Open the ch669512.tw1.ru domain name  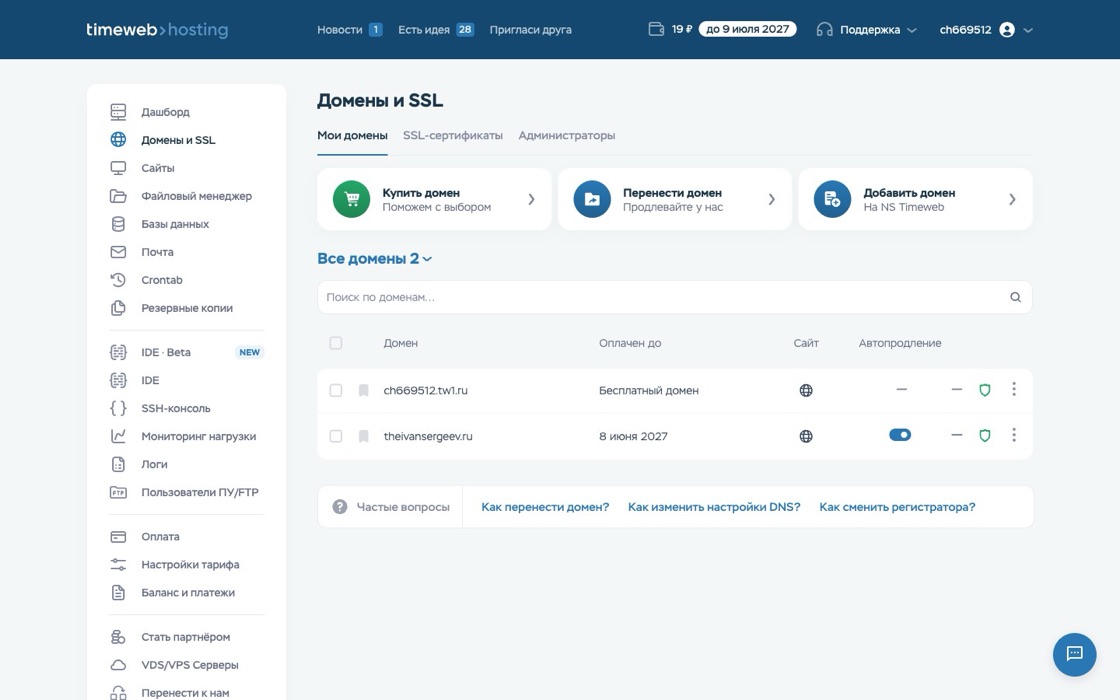point(425,390)
